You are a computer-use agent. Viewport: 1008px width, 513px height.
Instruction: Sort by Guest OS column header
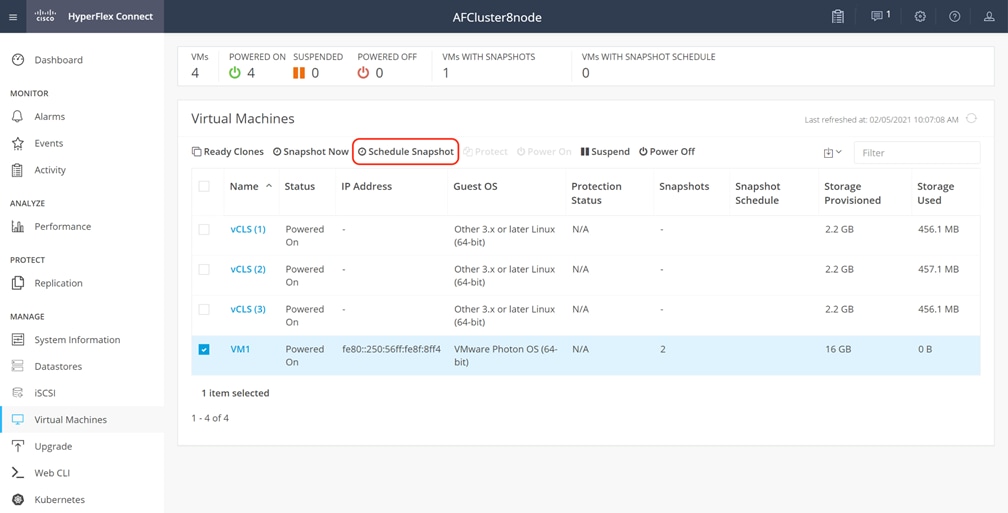pos(475,186)
